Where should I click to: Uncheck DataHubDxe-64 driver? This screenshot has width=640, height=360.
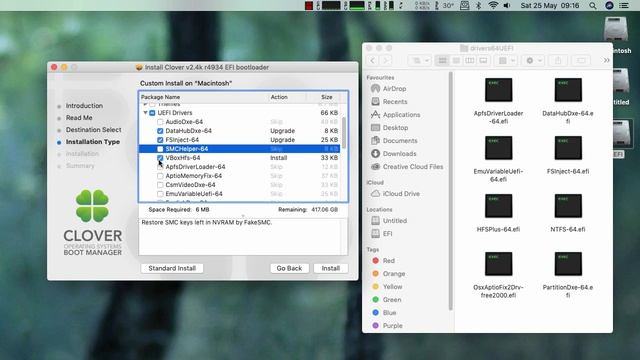point(160,131)
